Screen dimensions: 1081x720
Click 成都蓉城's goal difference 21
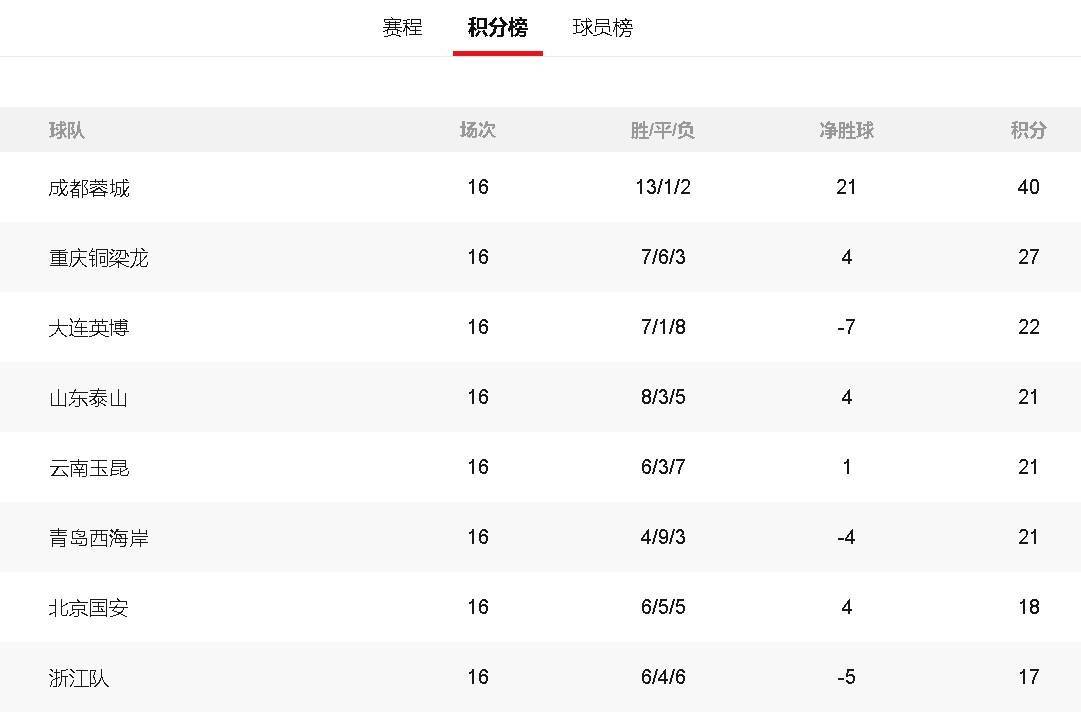846,187
